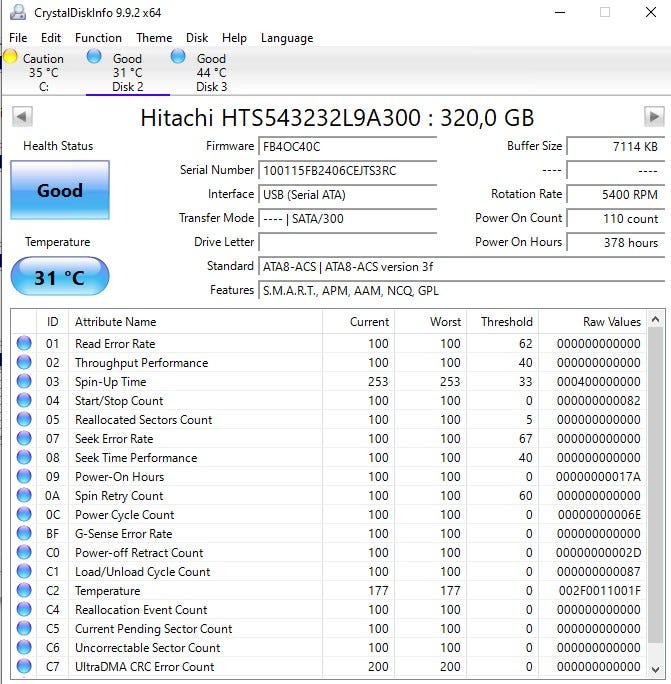
Task: Click status orb for Start/Stop Count row
Action: [24, 400]
